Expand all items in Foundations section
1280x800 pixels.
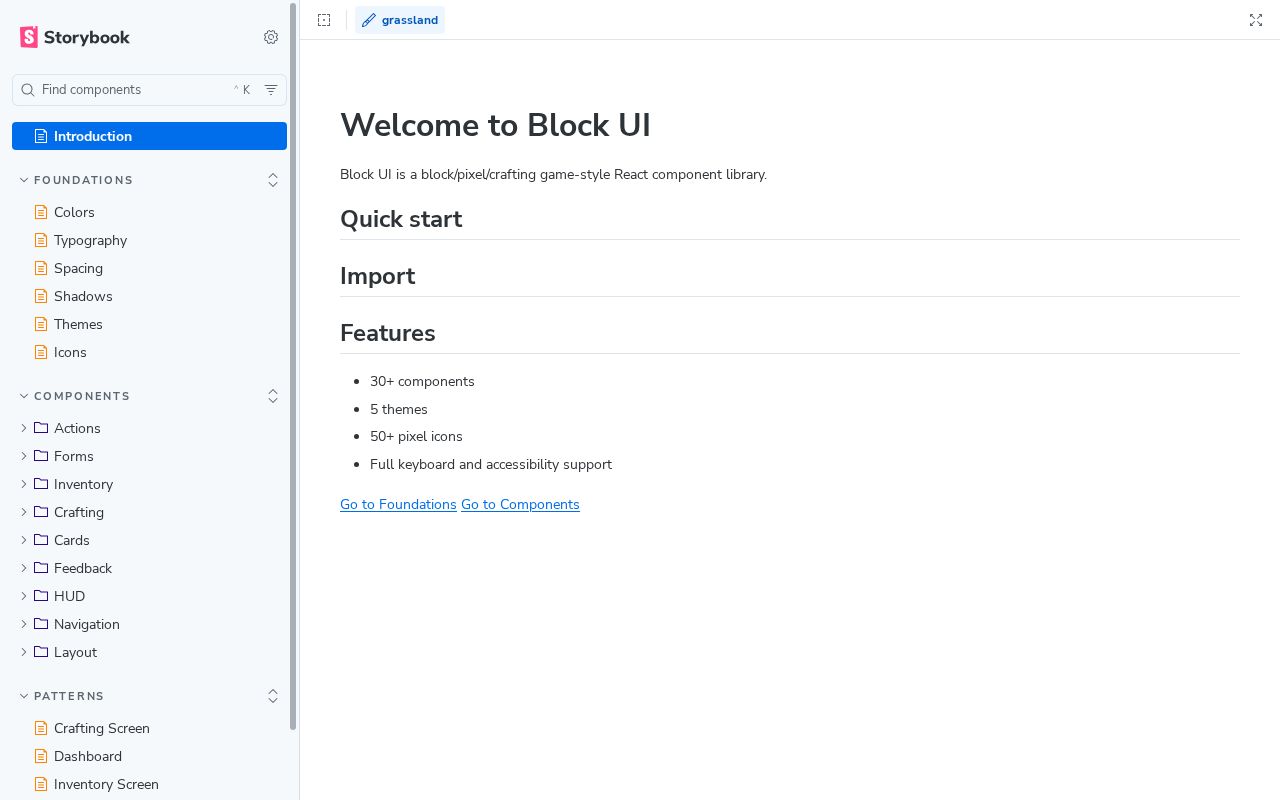273,180
